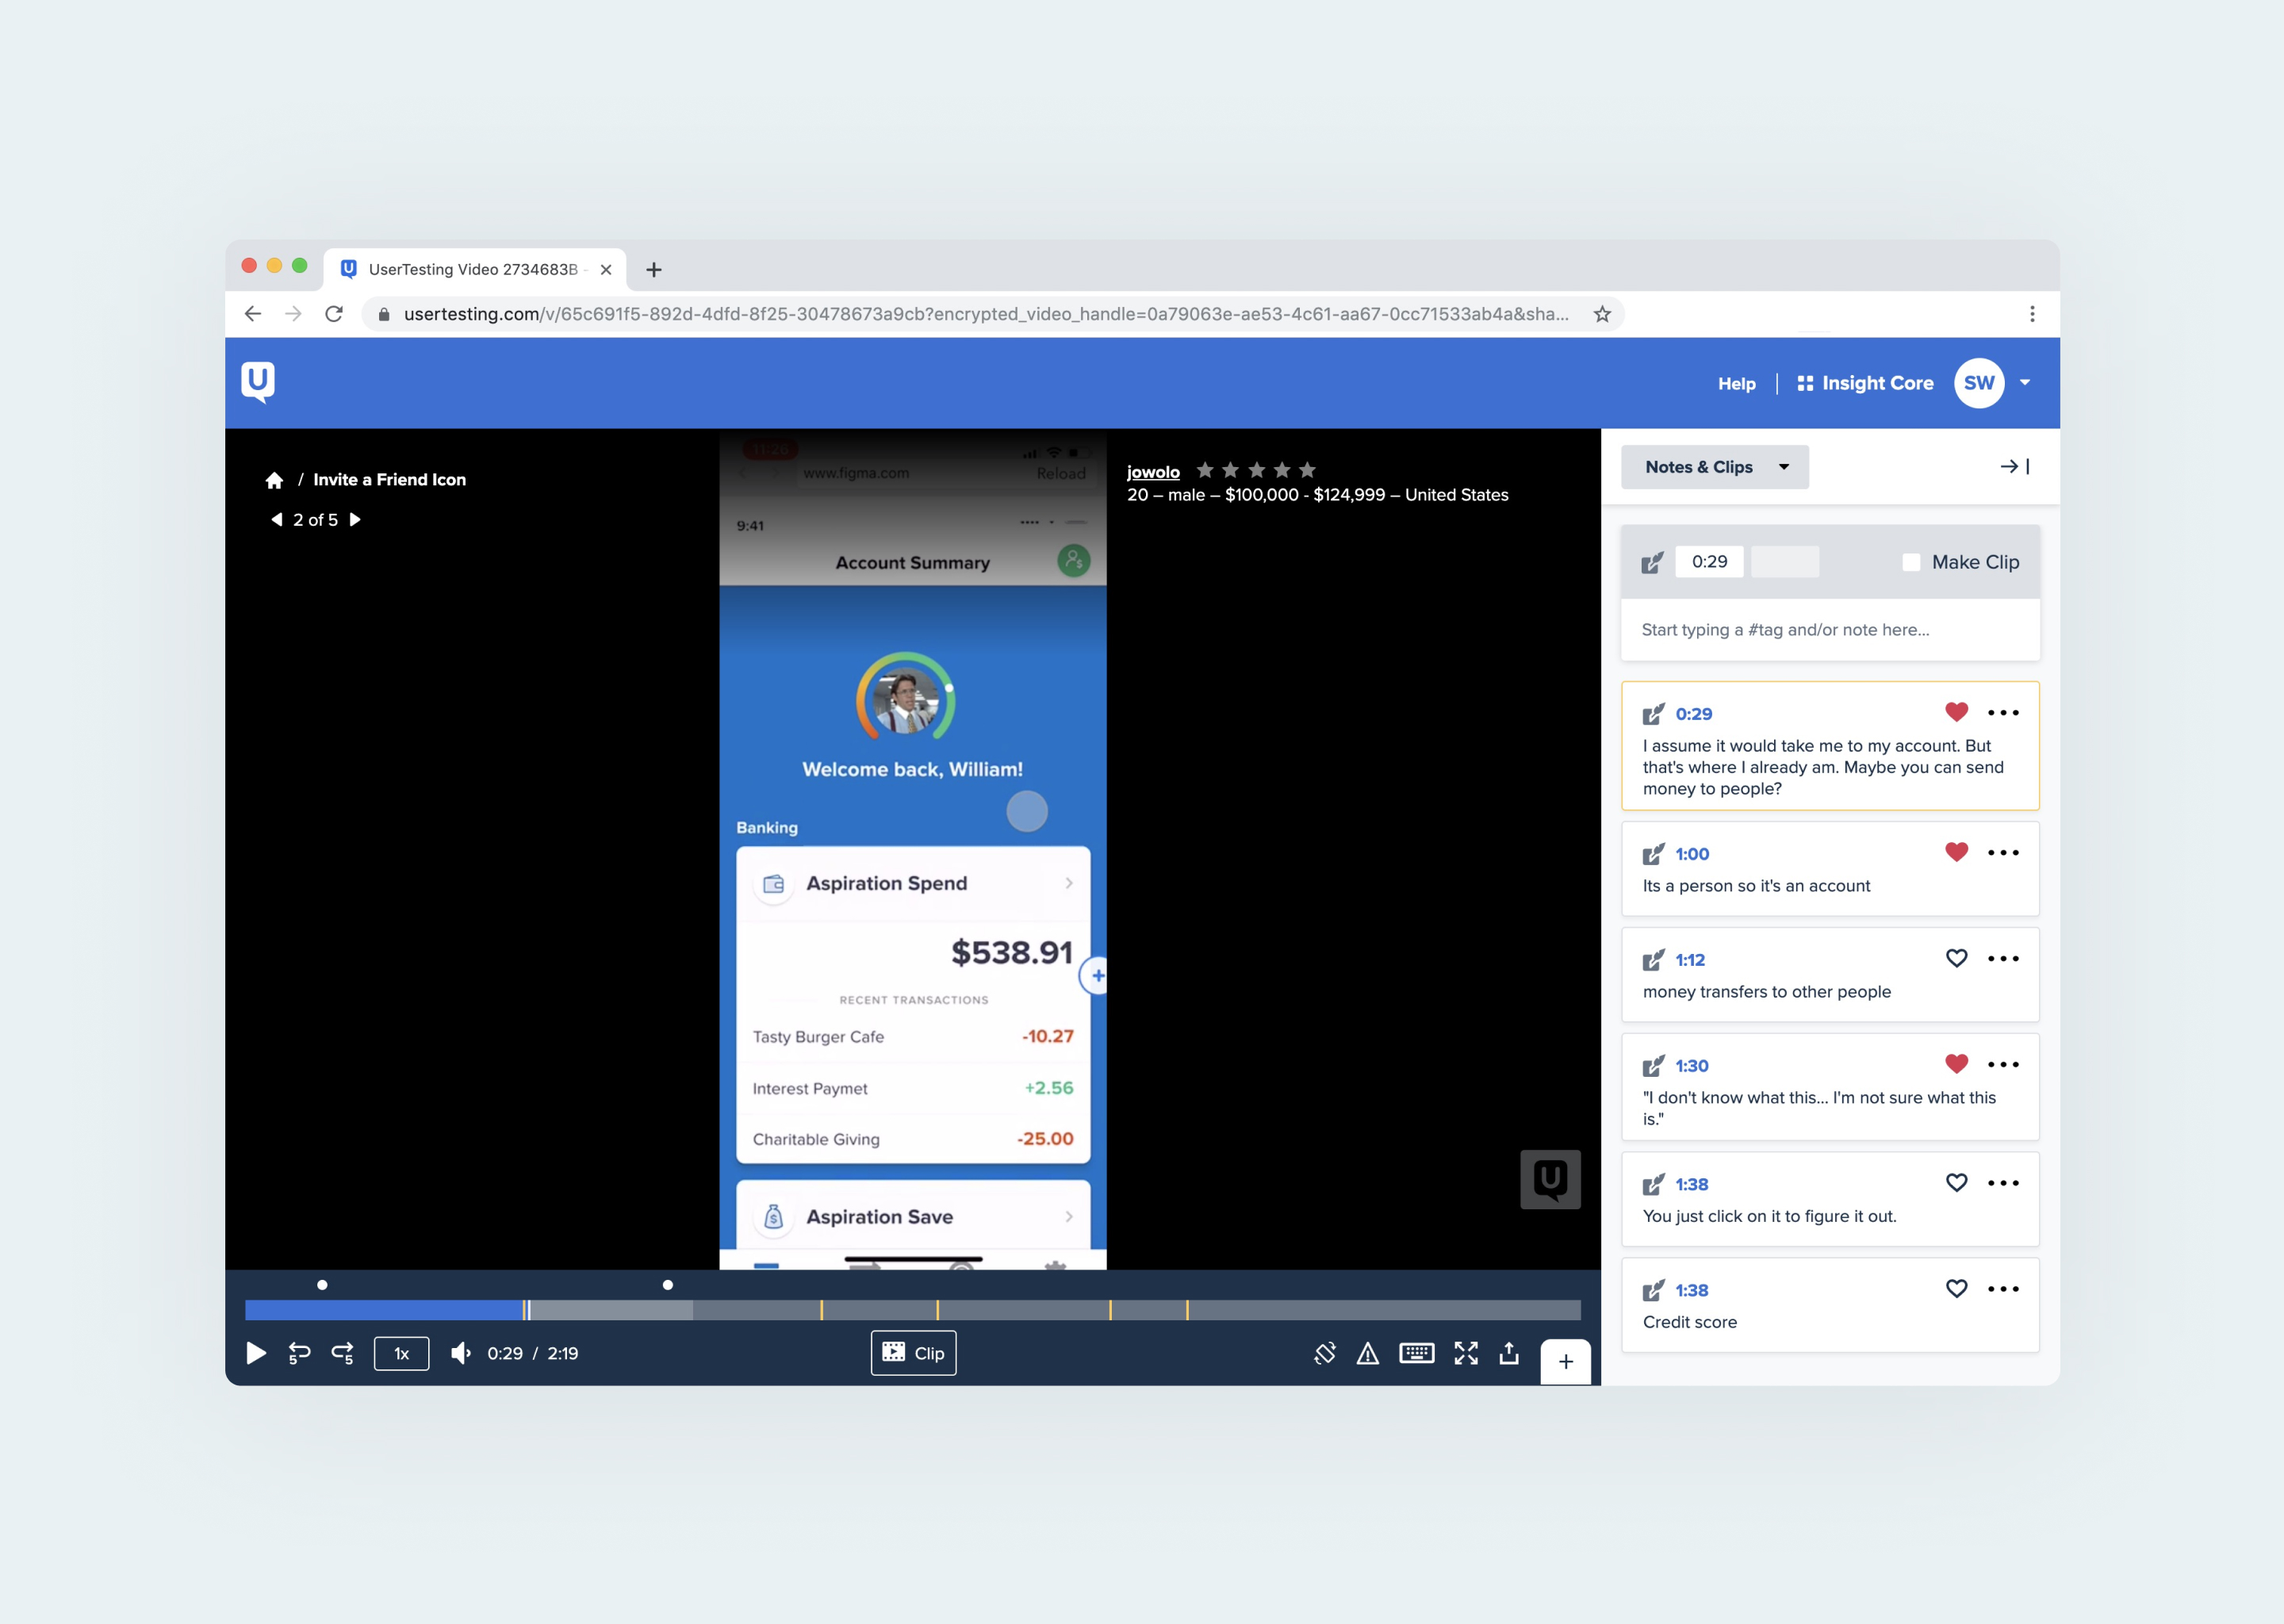
Task: Unfavorite the 1:30 note
Action: 1956,1064
